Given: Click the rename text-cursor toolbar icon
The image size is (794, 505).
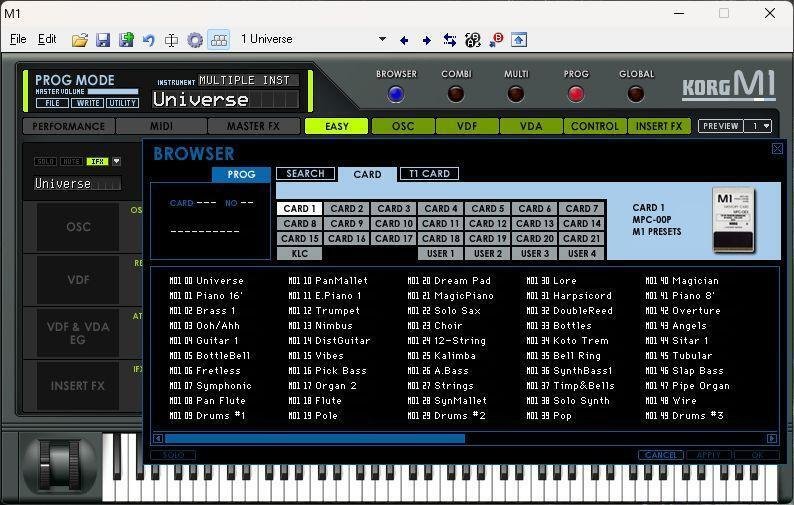Looking at the screenshot, I should 171,40.
